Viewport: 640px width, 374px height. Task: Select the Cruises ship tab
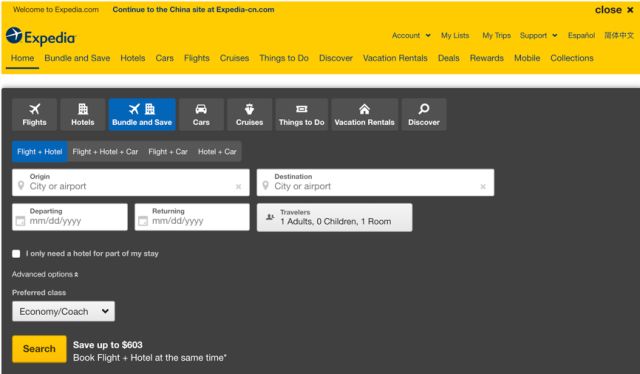pos(249,114)
